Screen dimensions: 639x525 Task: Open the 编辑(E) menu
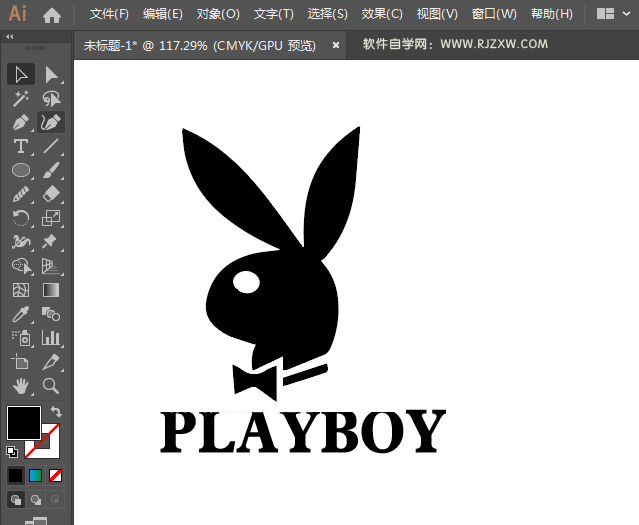coord(163,14)
